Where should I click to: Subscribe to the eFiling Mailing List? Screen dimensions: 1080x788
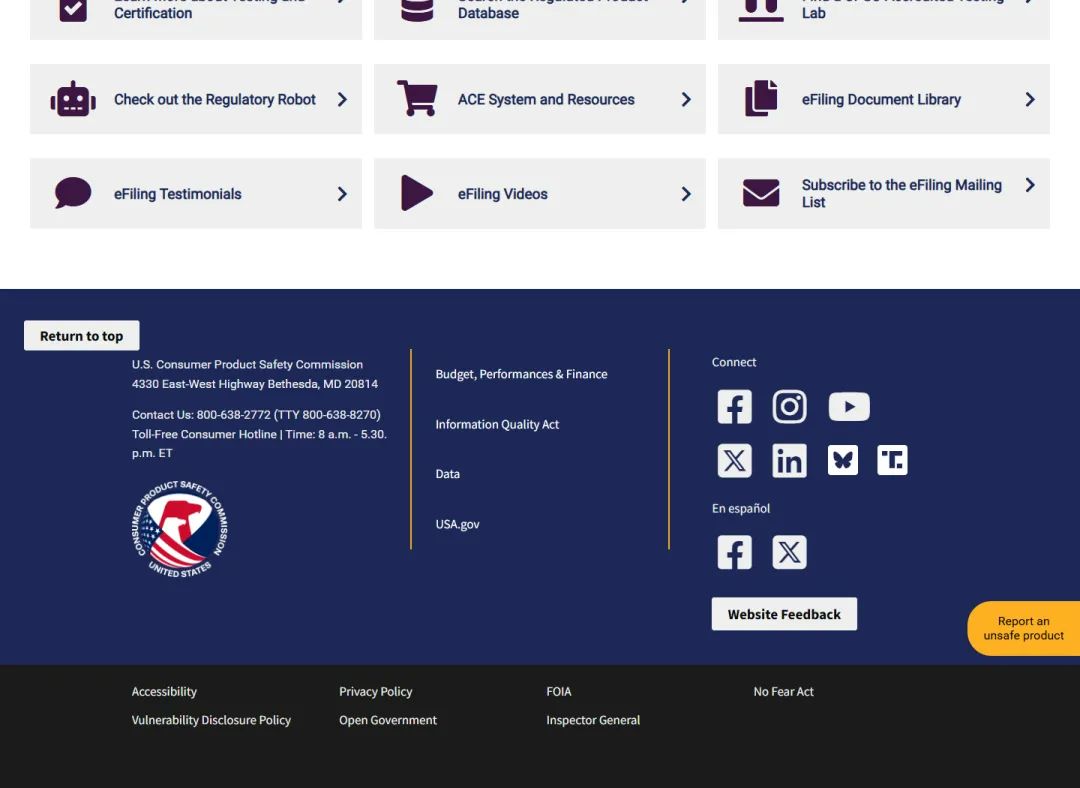coord(902,194)
